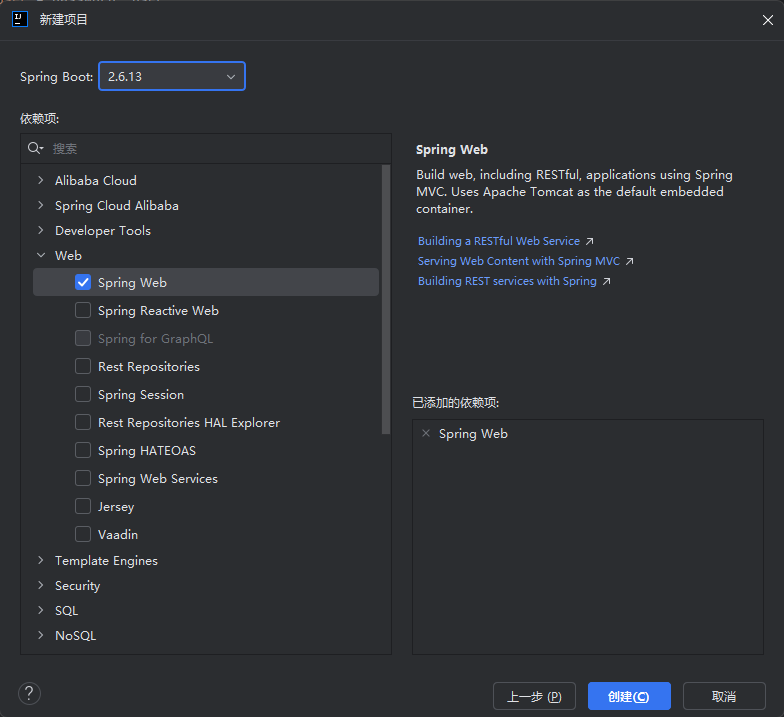The image size is (784, 717).
Task: Click the 依赖项 label
Action: pos(40,118)
